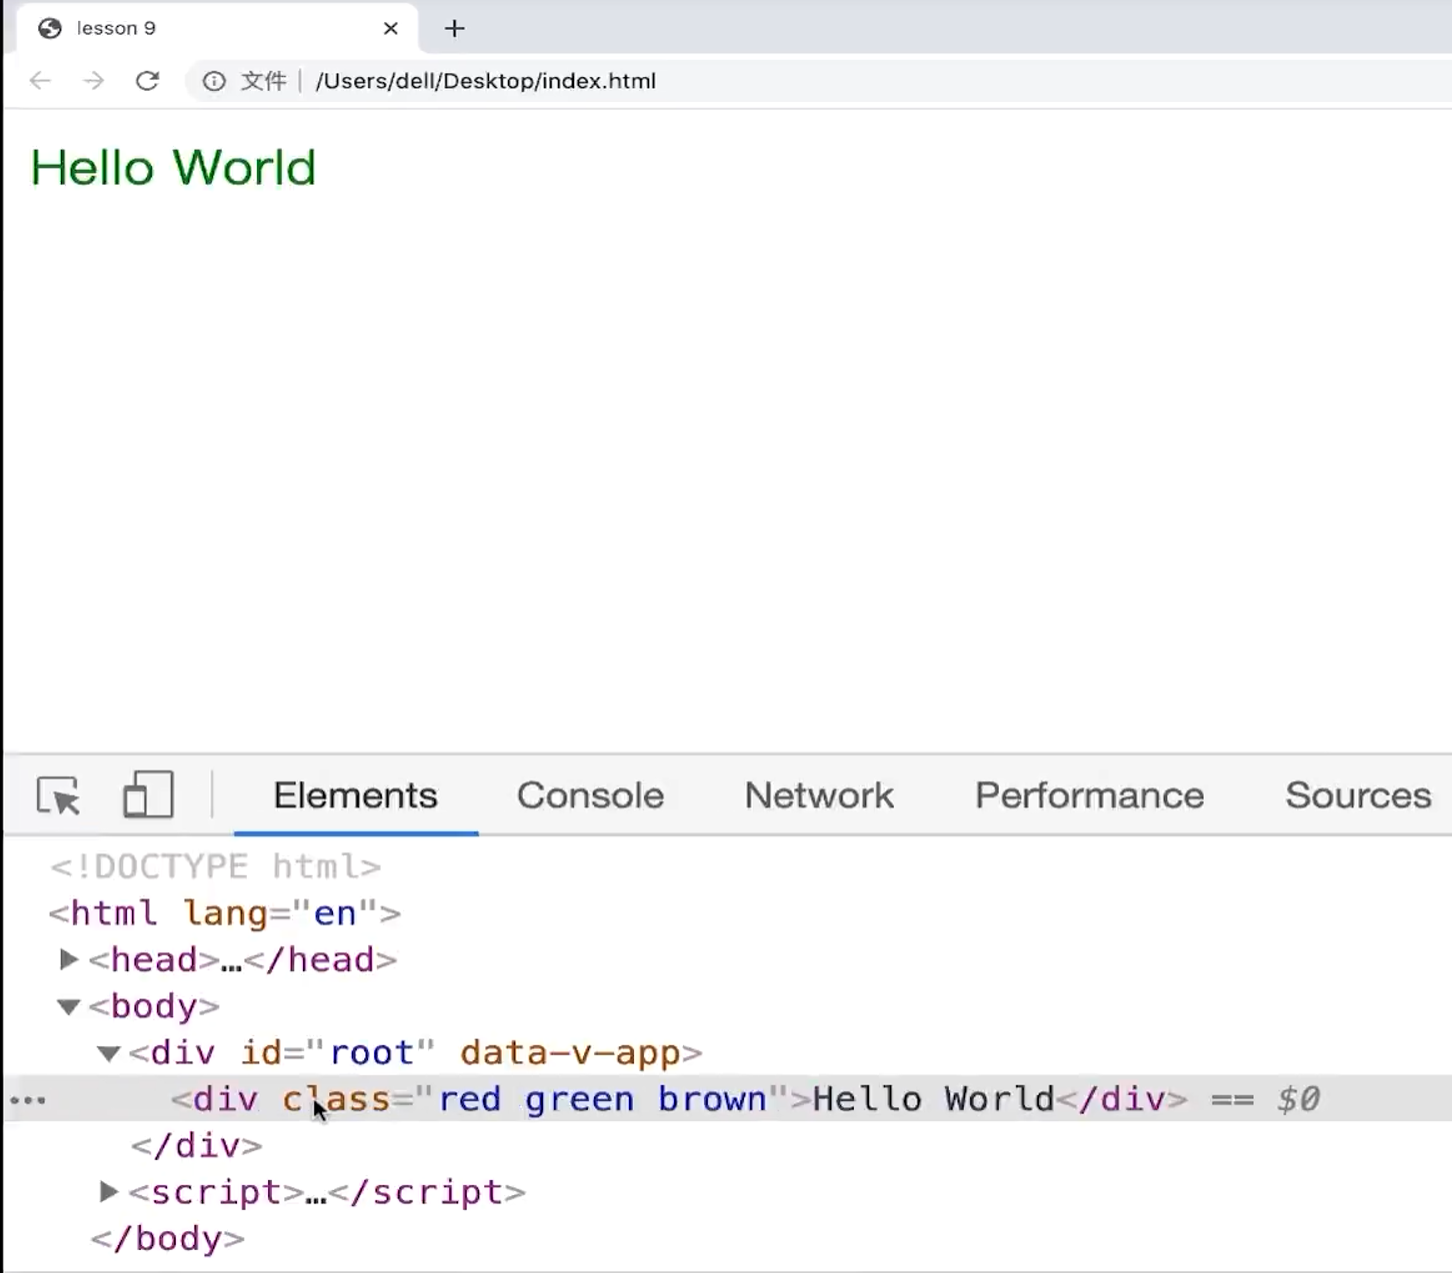Open the Sources tab
The width and height of the screenshot is (1452, 1273).
[1358, 796]
